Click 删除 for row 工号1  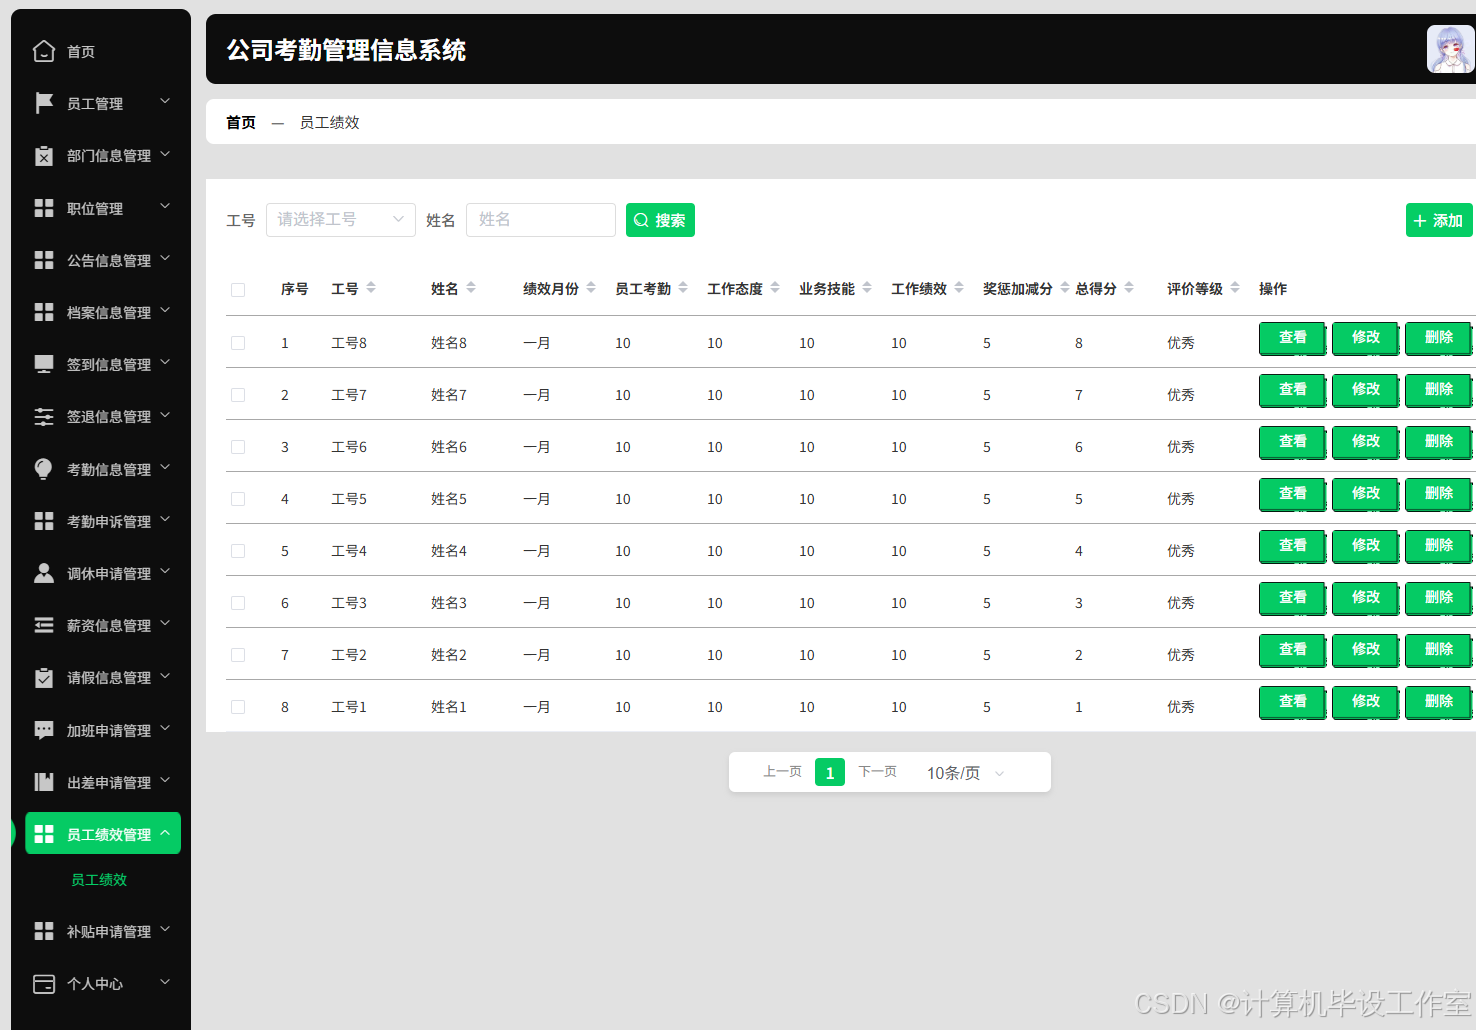click(x=1438, y=702)
